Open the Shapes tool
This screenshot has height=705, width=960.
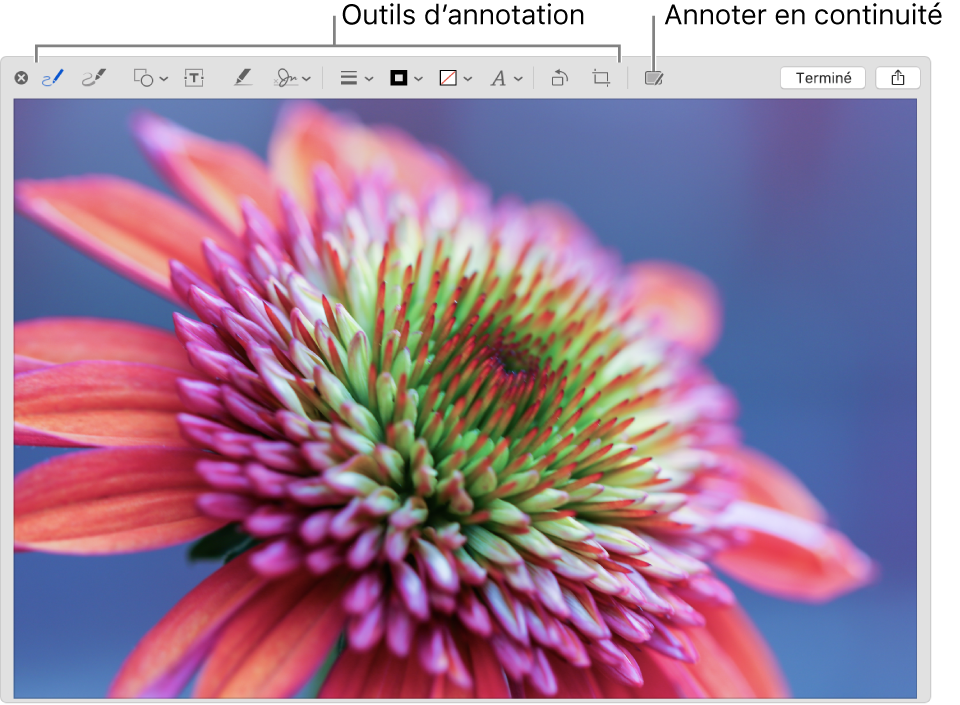tap(144, 78)
